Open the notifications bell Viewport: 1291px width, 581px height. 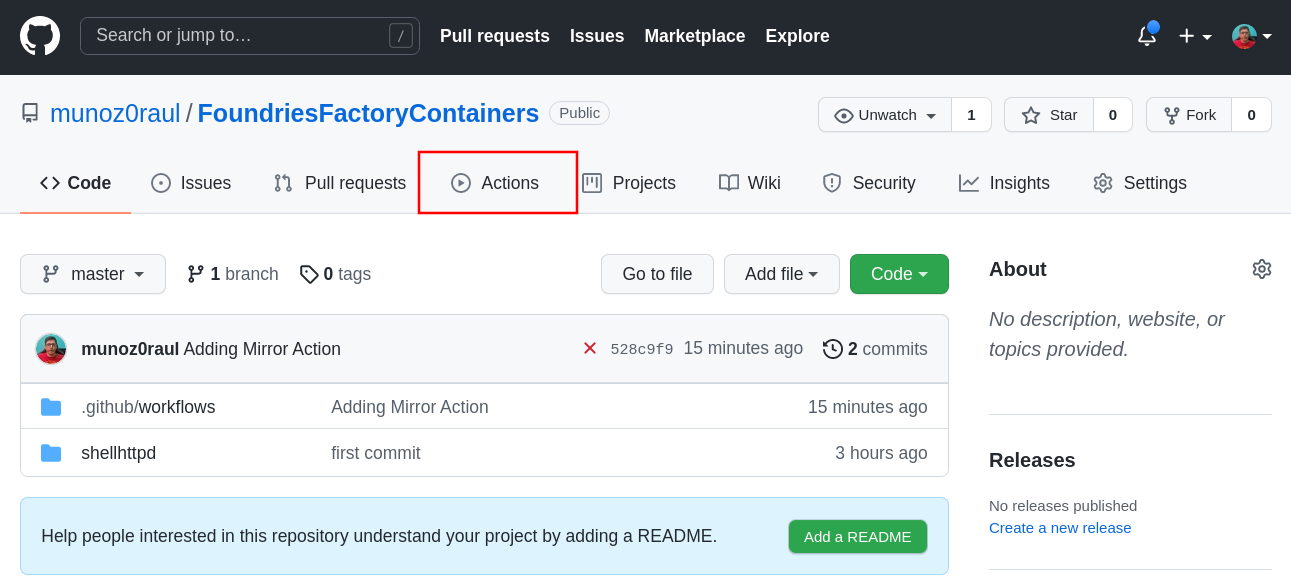click(1146, 36)
